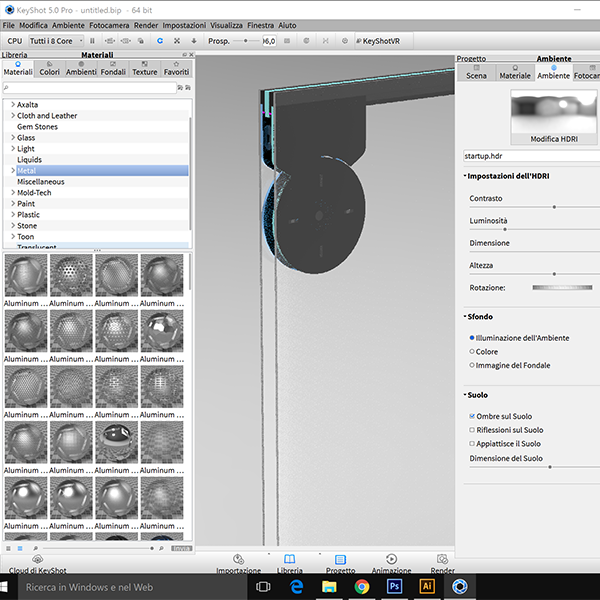
Task: Switch library to grid view icon
Action: tap(20, 548)
